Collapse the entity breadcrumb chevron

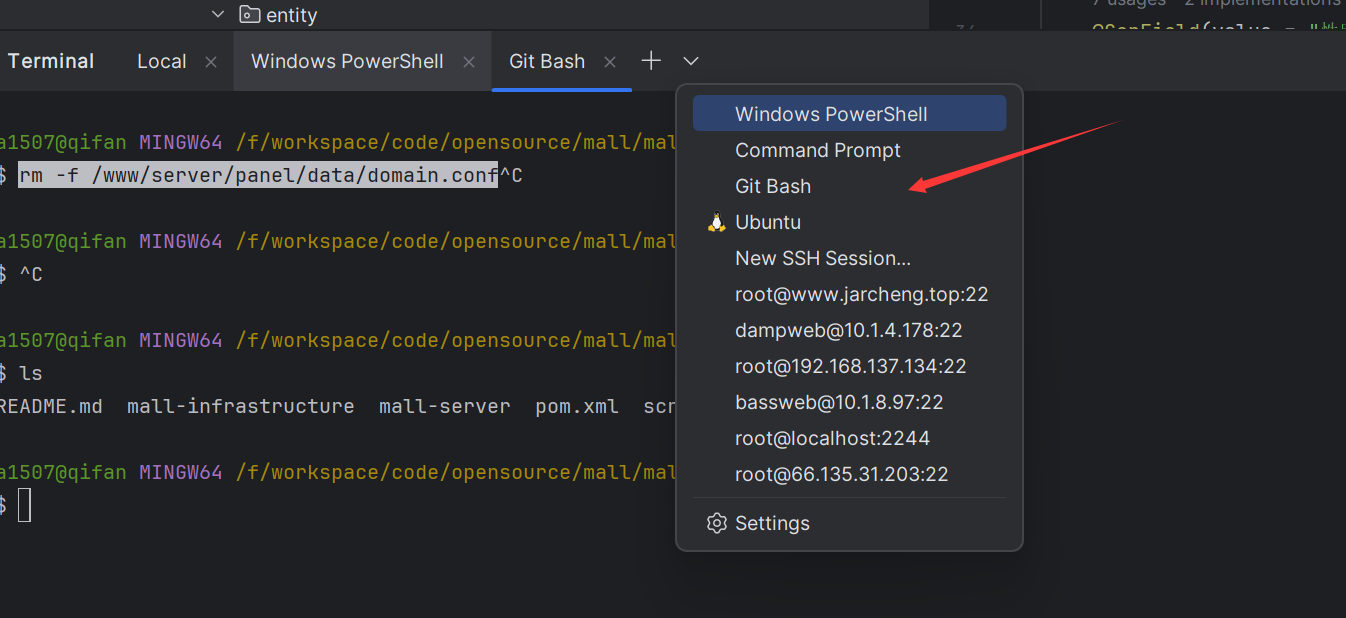(217, 14)
